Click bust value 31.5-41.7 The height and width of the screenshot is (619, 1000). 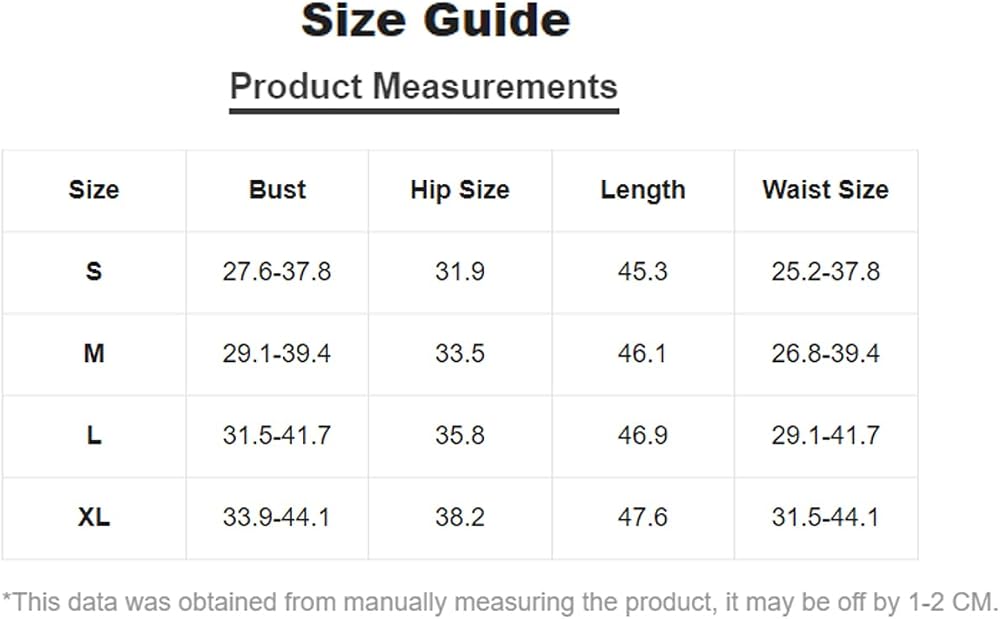pos(277,435)
